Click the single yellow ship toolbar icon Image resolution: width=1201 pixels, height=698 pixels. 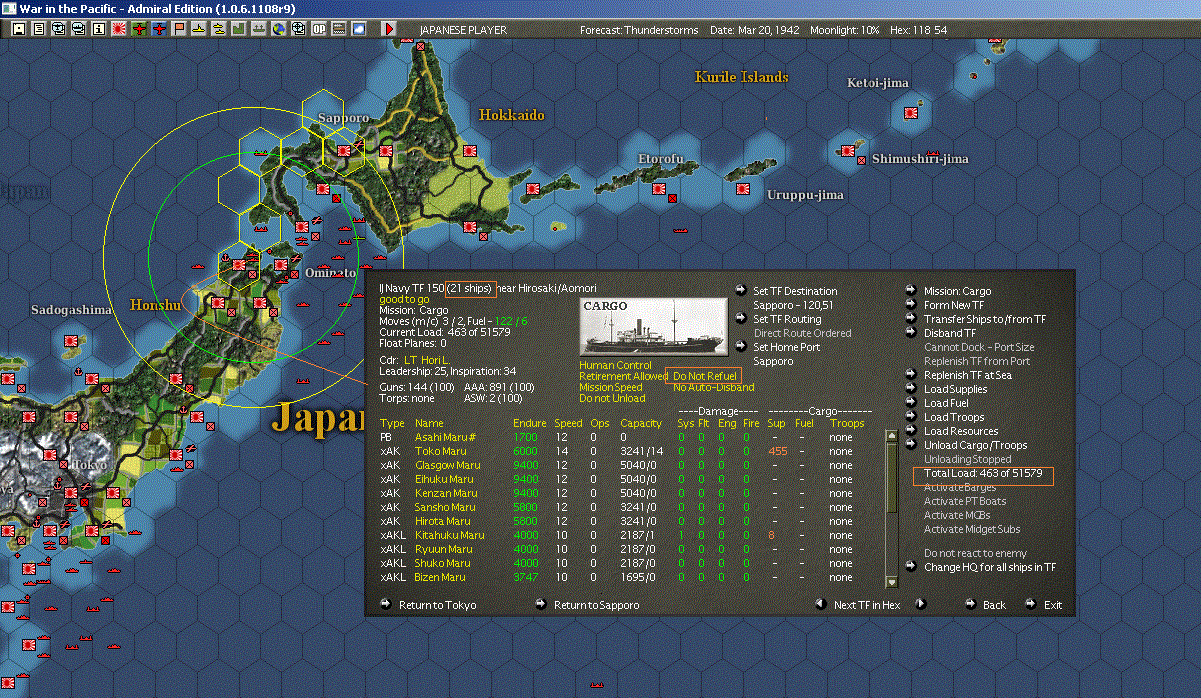[198, 29]
